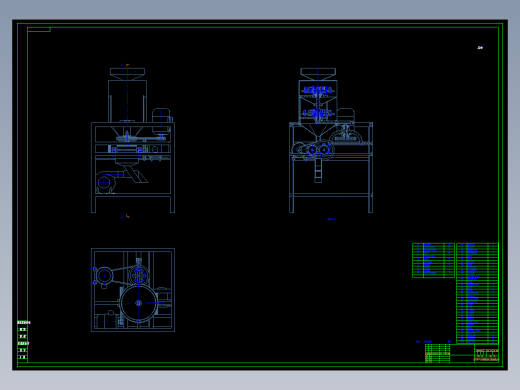
Task: Click the blue view label under side view
Action: coord(331,219)
